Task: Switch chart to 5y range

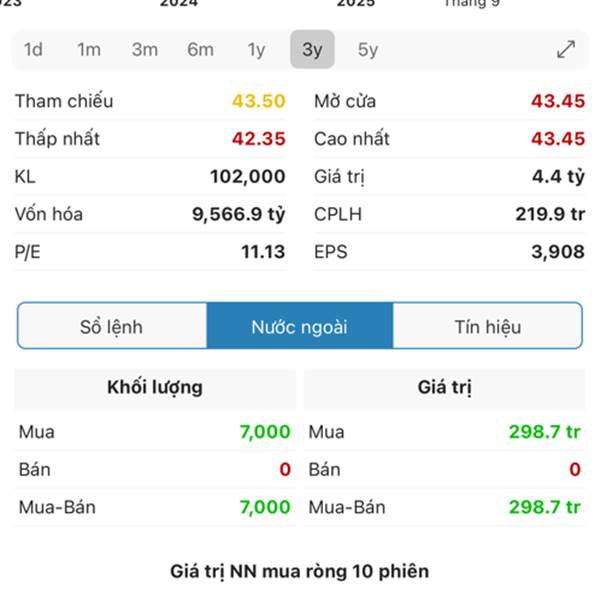Action: pos(368,49)
